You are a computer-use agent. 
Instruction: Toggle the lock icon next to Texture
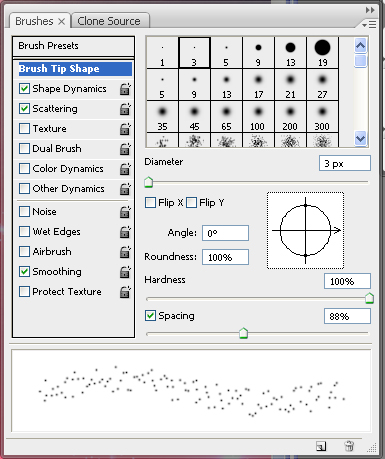point(125,129)
